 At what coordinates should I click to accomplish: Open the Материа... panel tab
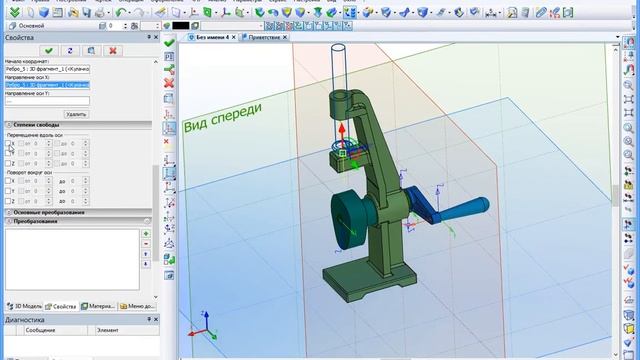[x=98, y=306]
